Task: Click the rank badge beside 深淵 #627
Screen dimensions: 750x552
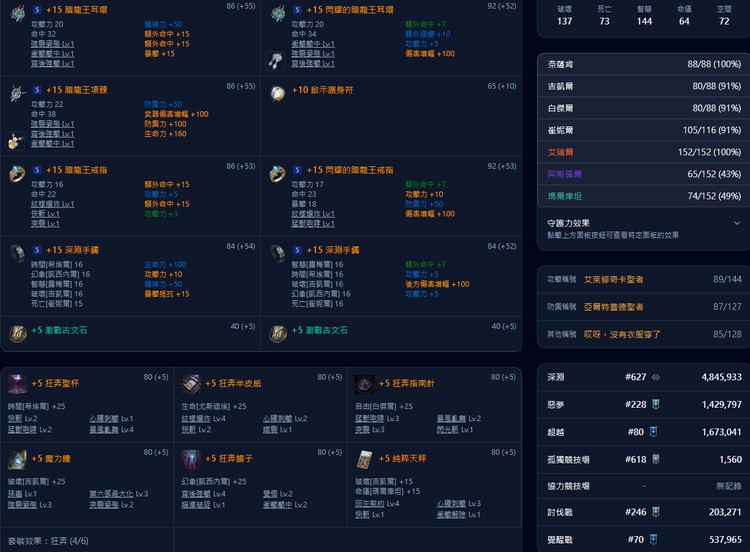Action: coord(656,377)
